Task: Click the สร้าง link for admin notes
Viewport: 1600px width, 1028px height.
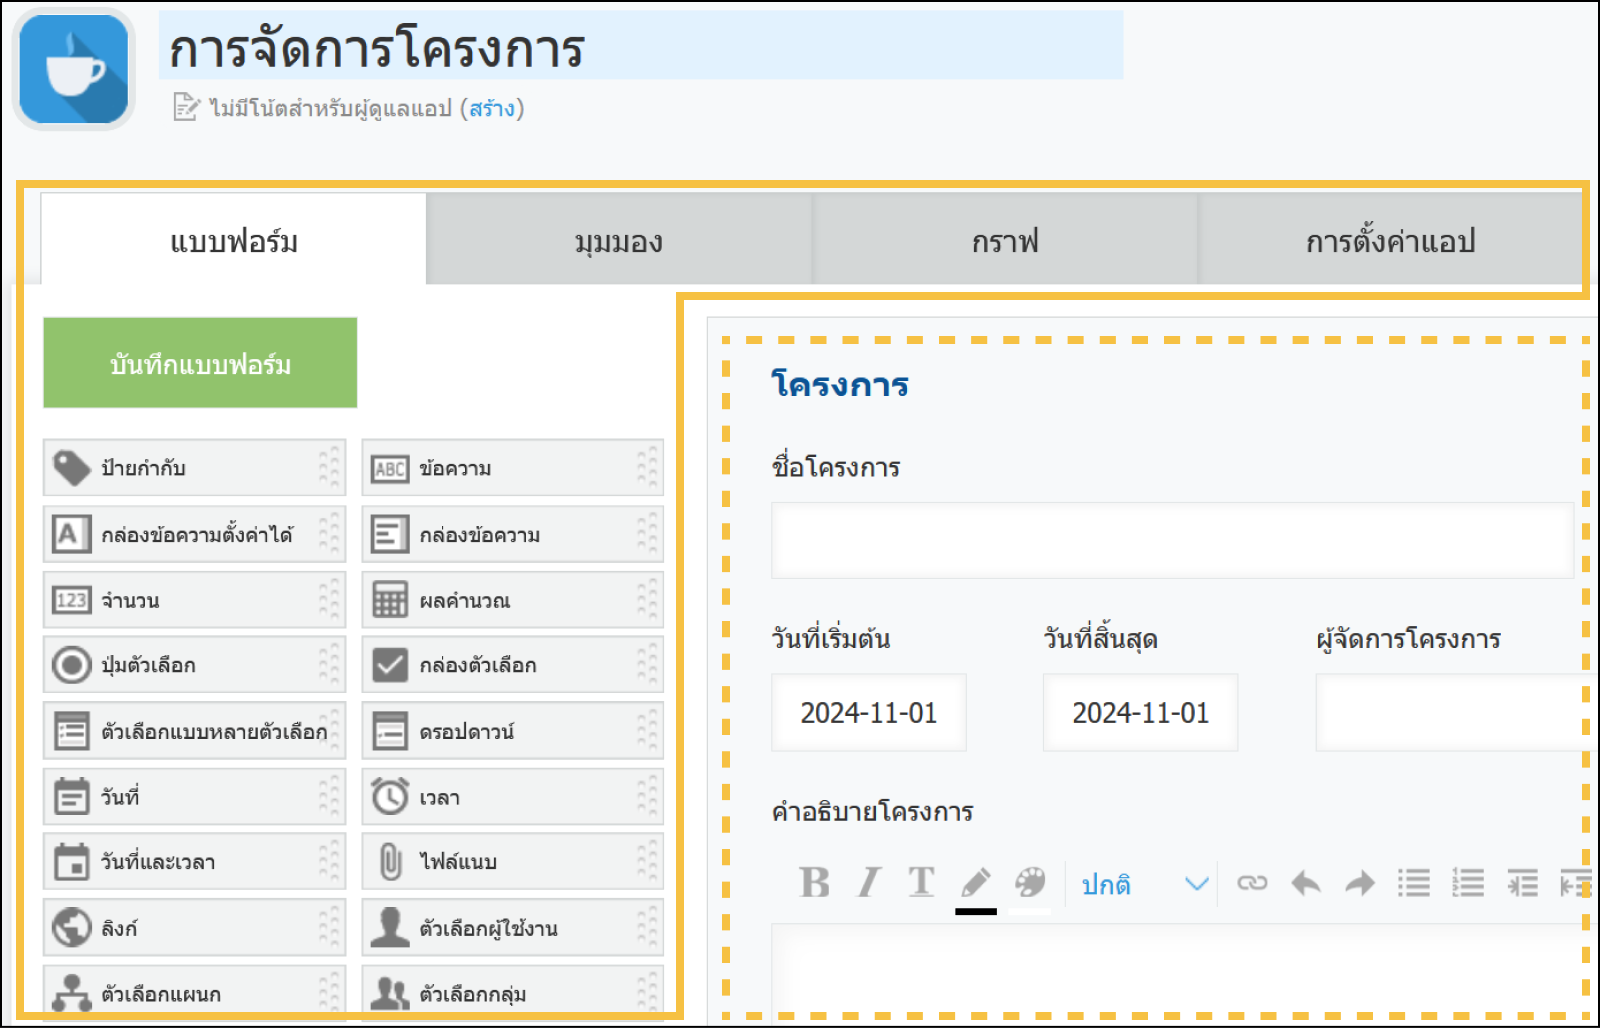Action: click(492, 108)
